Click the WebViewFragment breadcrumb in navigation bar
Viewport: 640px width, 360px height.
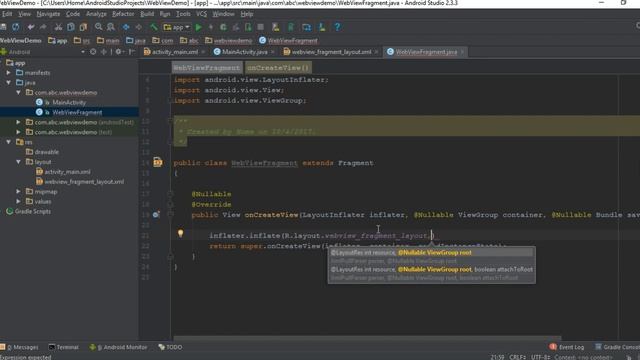coord(288,40)
